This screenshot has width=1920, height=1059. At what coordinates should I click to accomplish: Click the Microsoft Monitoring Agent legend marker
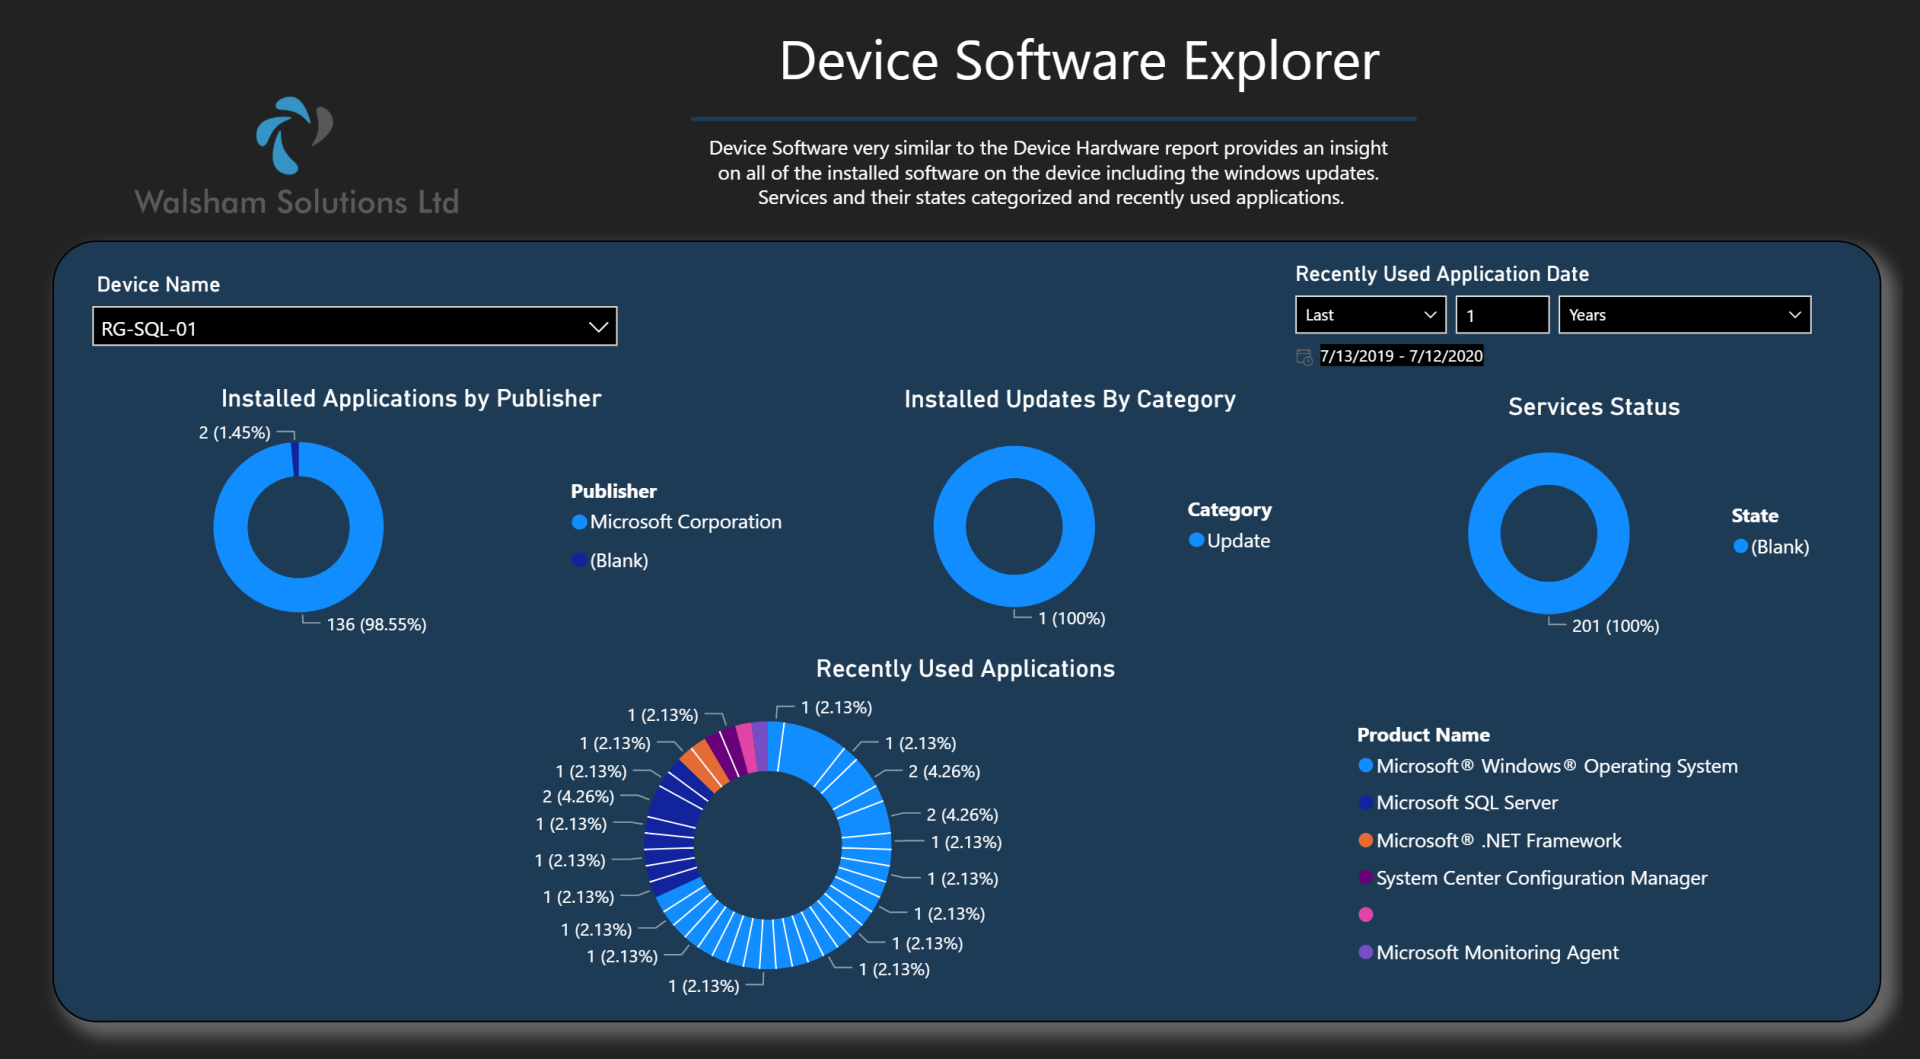1365,952
